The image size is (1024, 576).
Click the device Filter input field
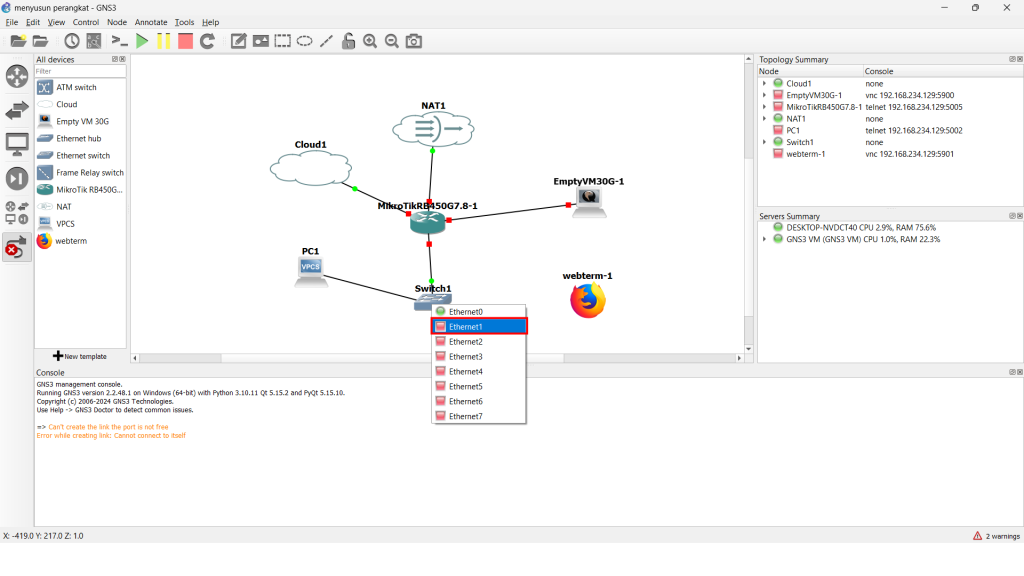(80, 71)
